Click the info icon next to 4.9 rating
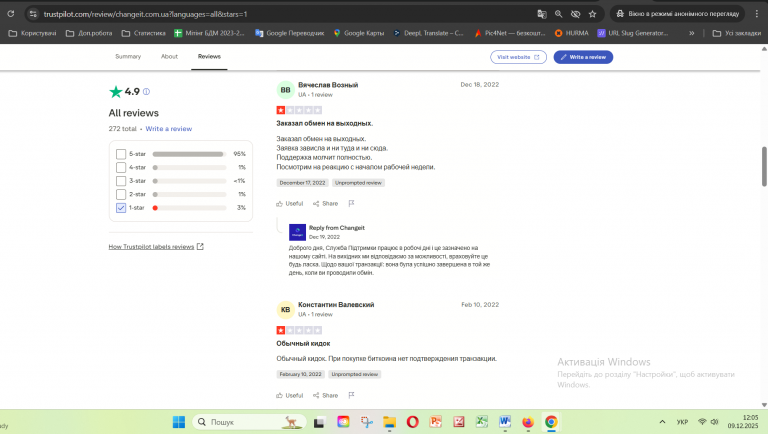The image size is (768, 434). 146,92
